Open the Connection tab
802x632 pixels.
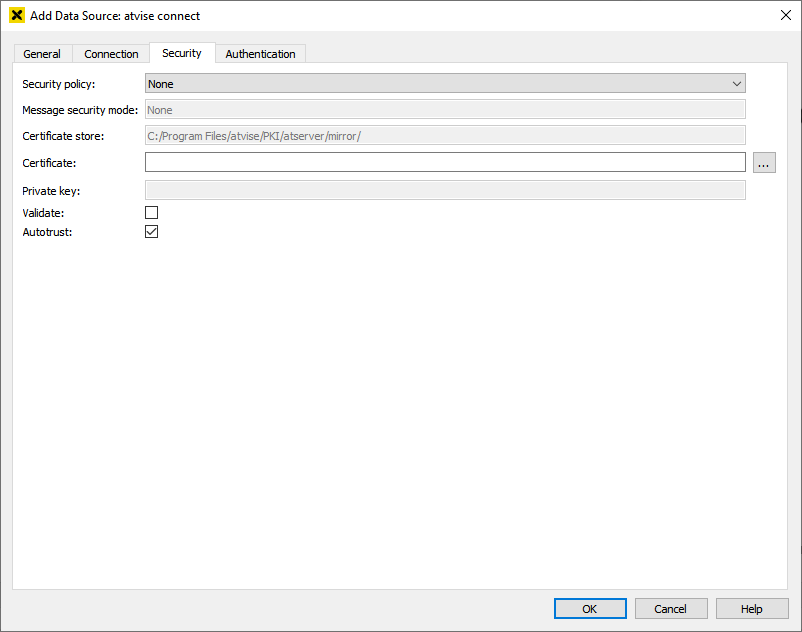[x=111, y=54]
